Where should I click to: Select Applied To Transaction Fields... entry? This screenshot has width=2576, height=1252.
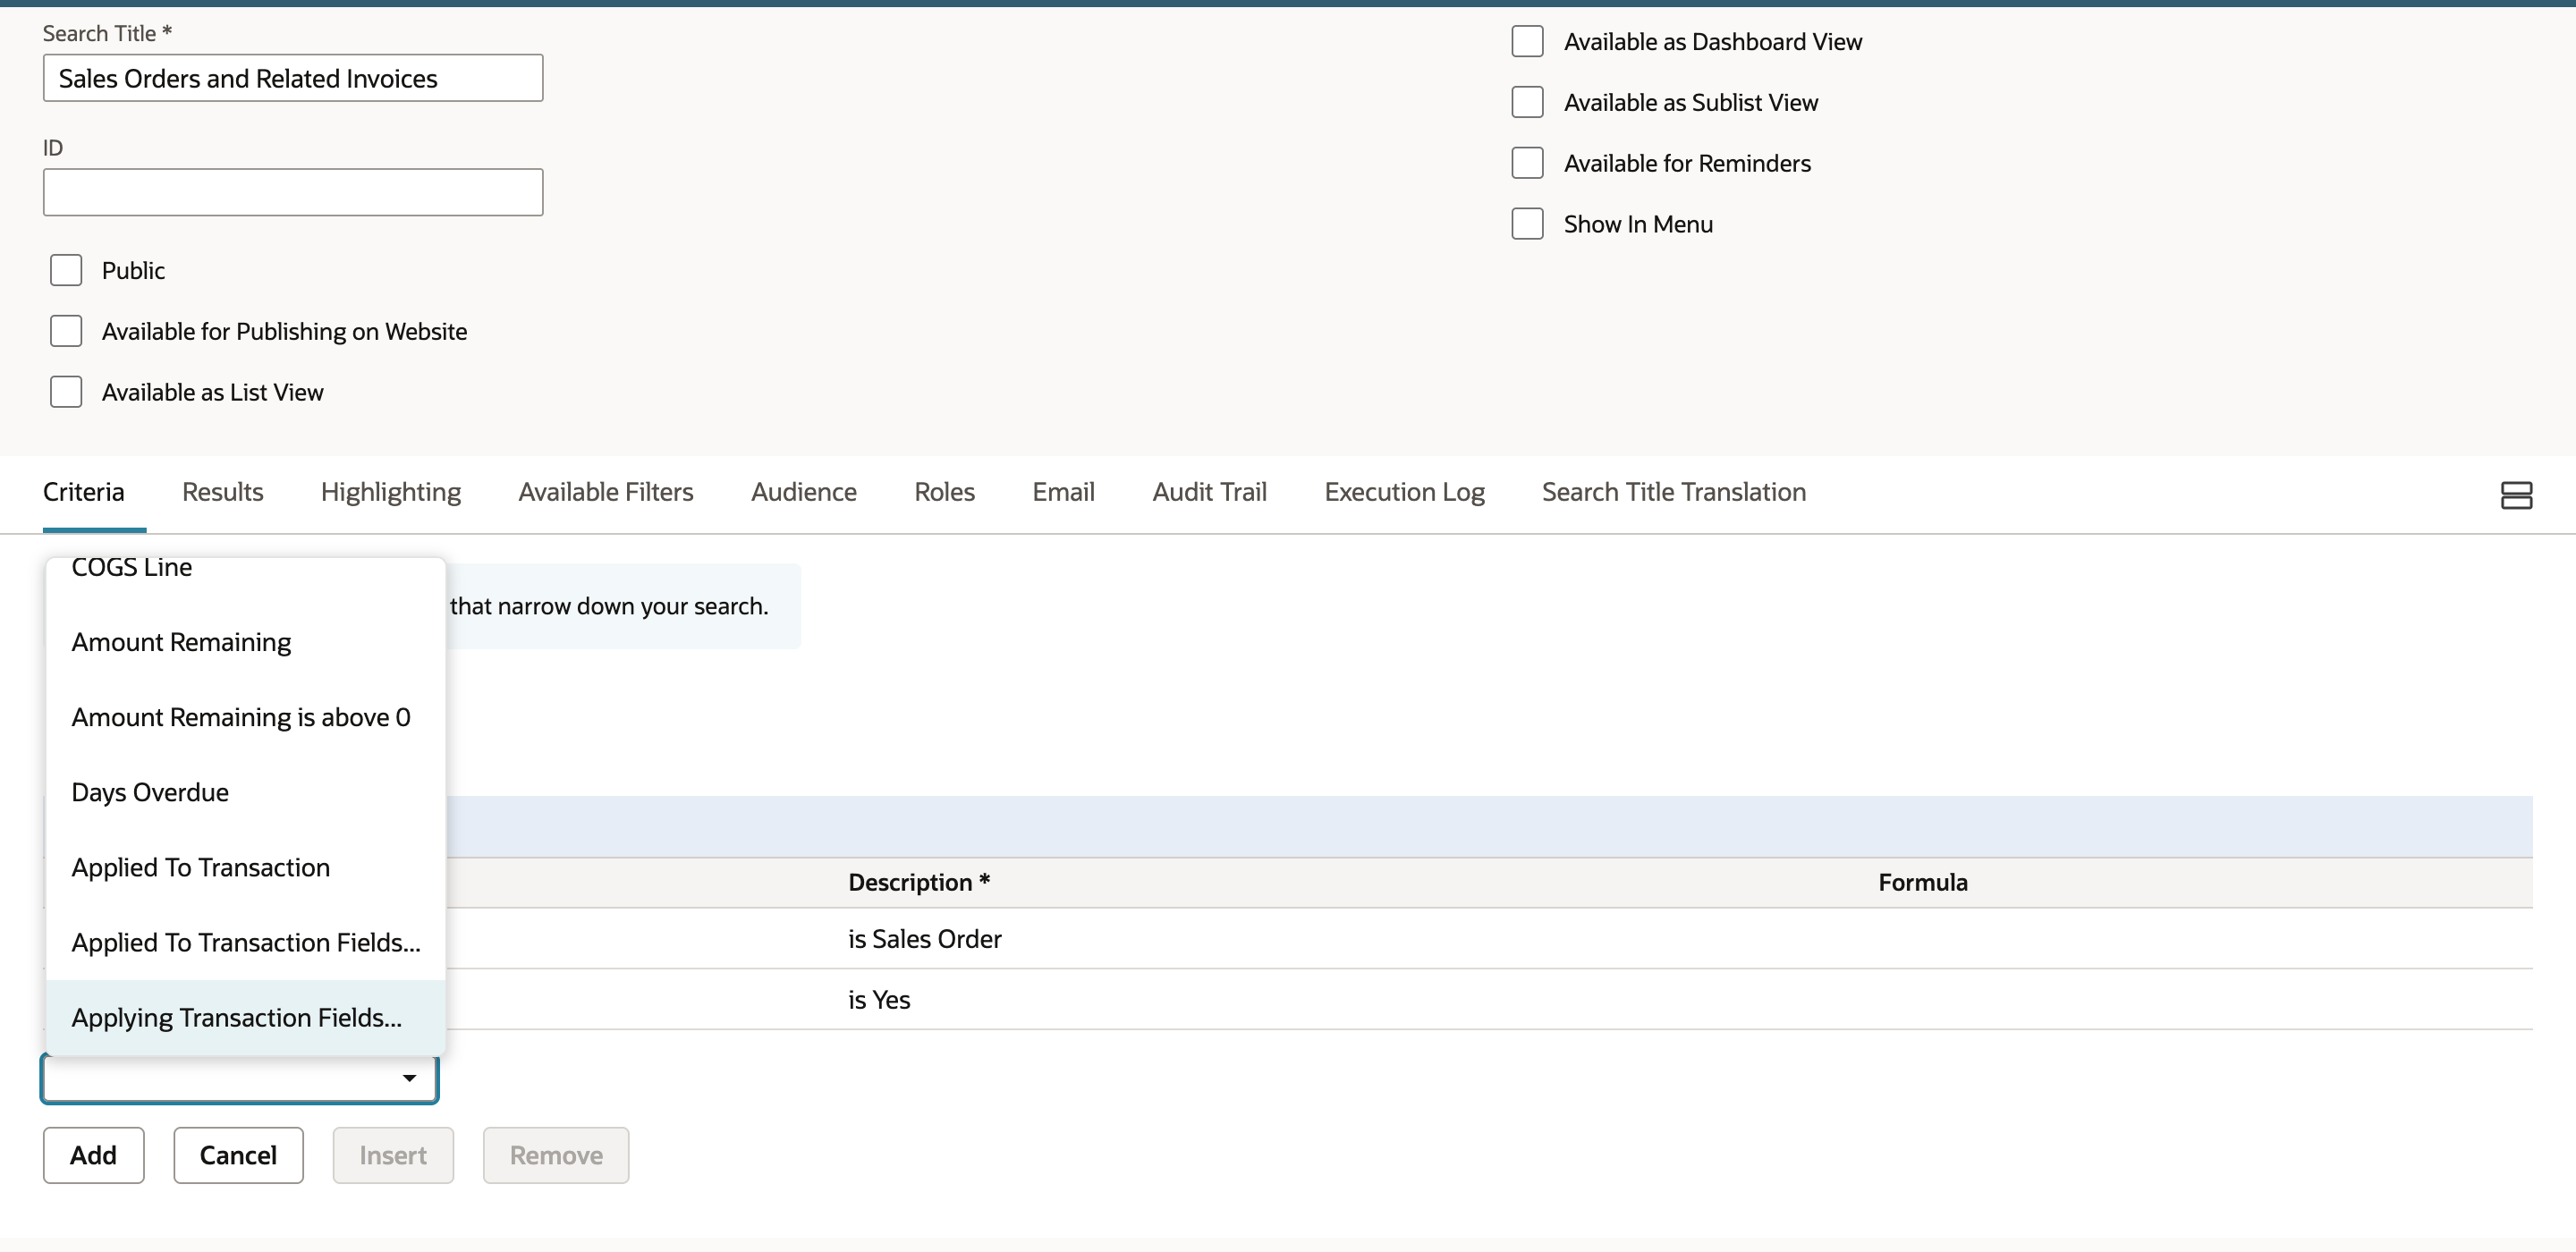245,942
